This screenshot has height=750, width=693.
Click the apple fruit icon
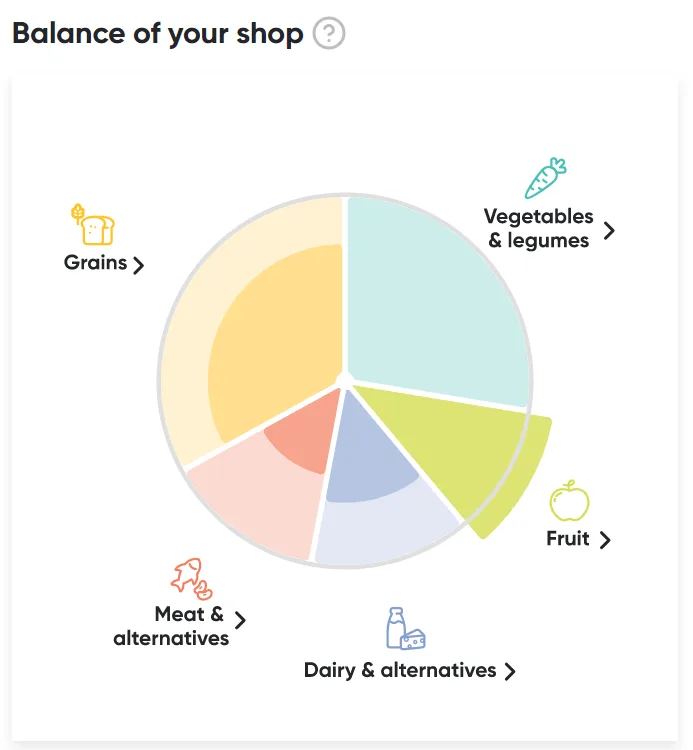tap(569, 501)
